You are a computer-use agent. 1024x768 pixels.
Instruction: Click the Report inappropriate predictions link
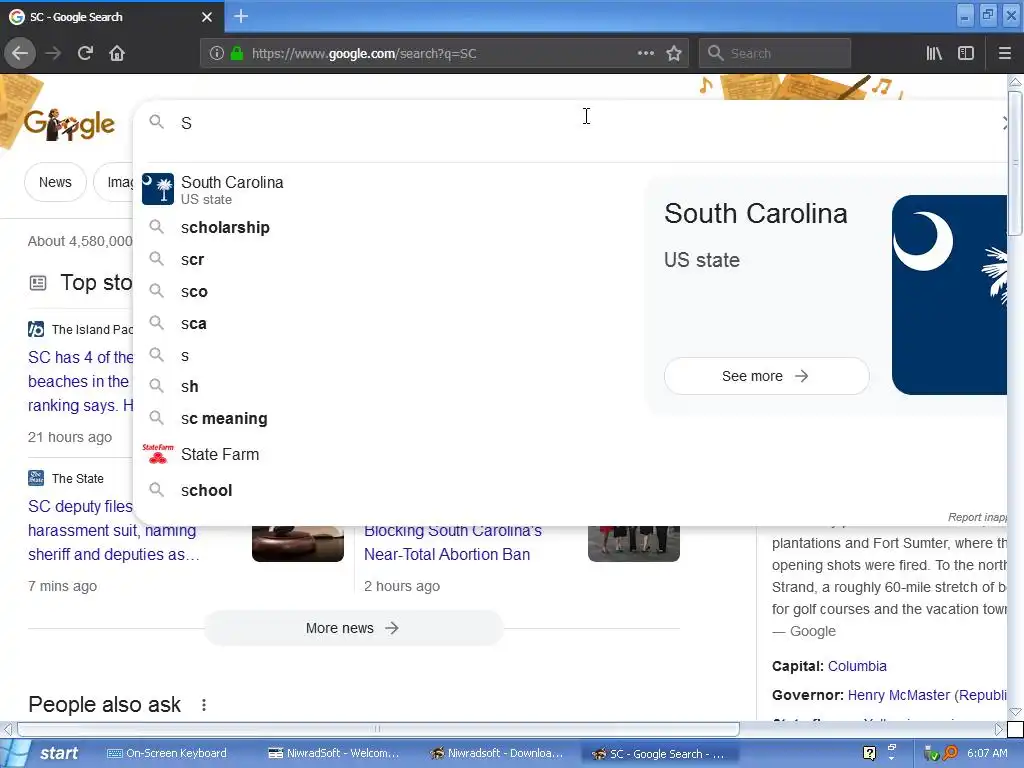point(977,517)
